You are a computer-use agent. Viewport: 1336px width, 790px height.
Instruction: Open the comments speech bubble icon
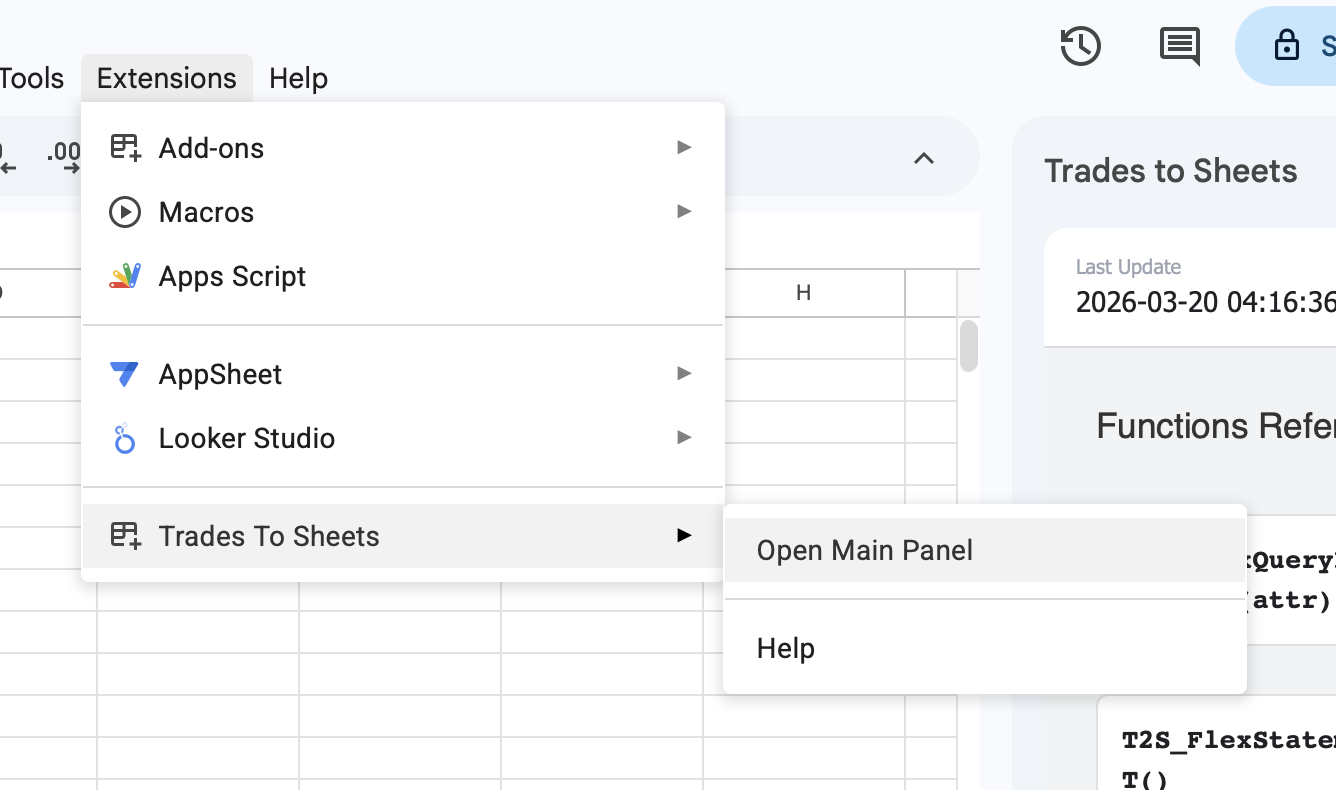point(1179,46)
